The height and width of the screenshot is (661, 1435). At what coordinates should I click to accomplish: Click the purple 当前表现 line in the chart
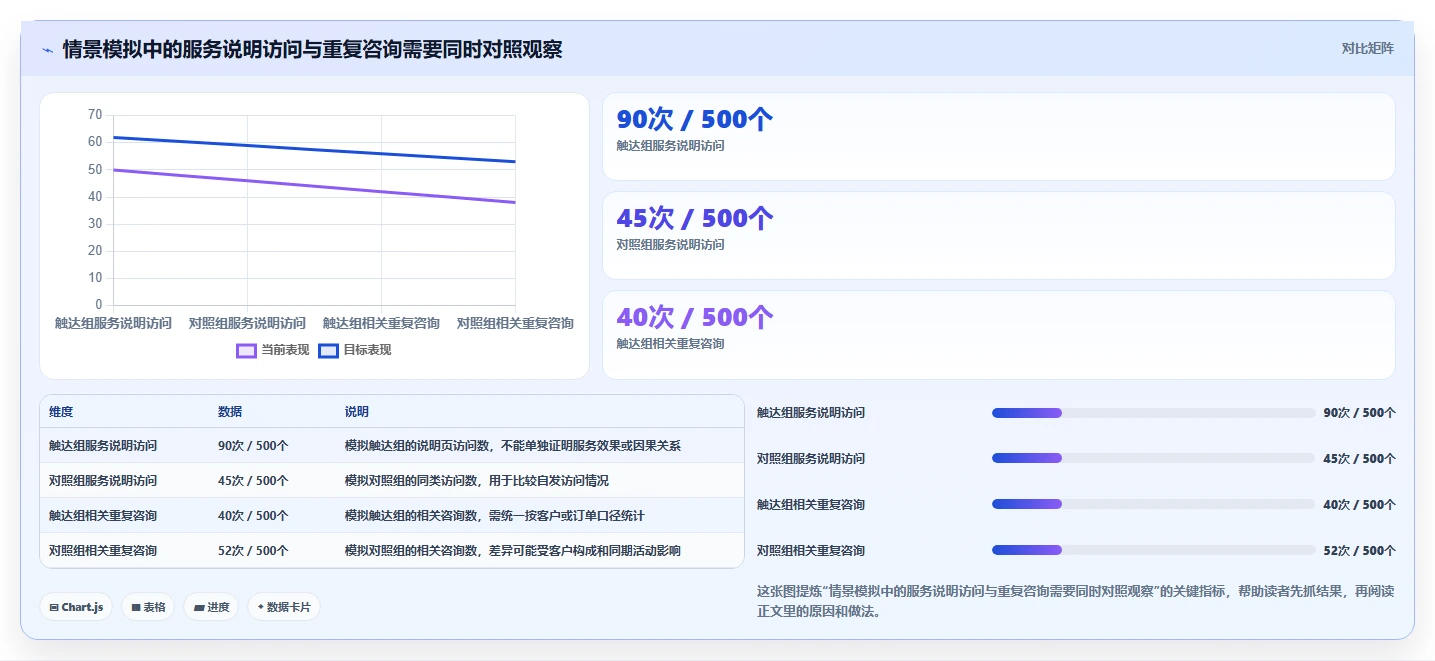click(x=314, y=186)
